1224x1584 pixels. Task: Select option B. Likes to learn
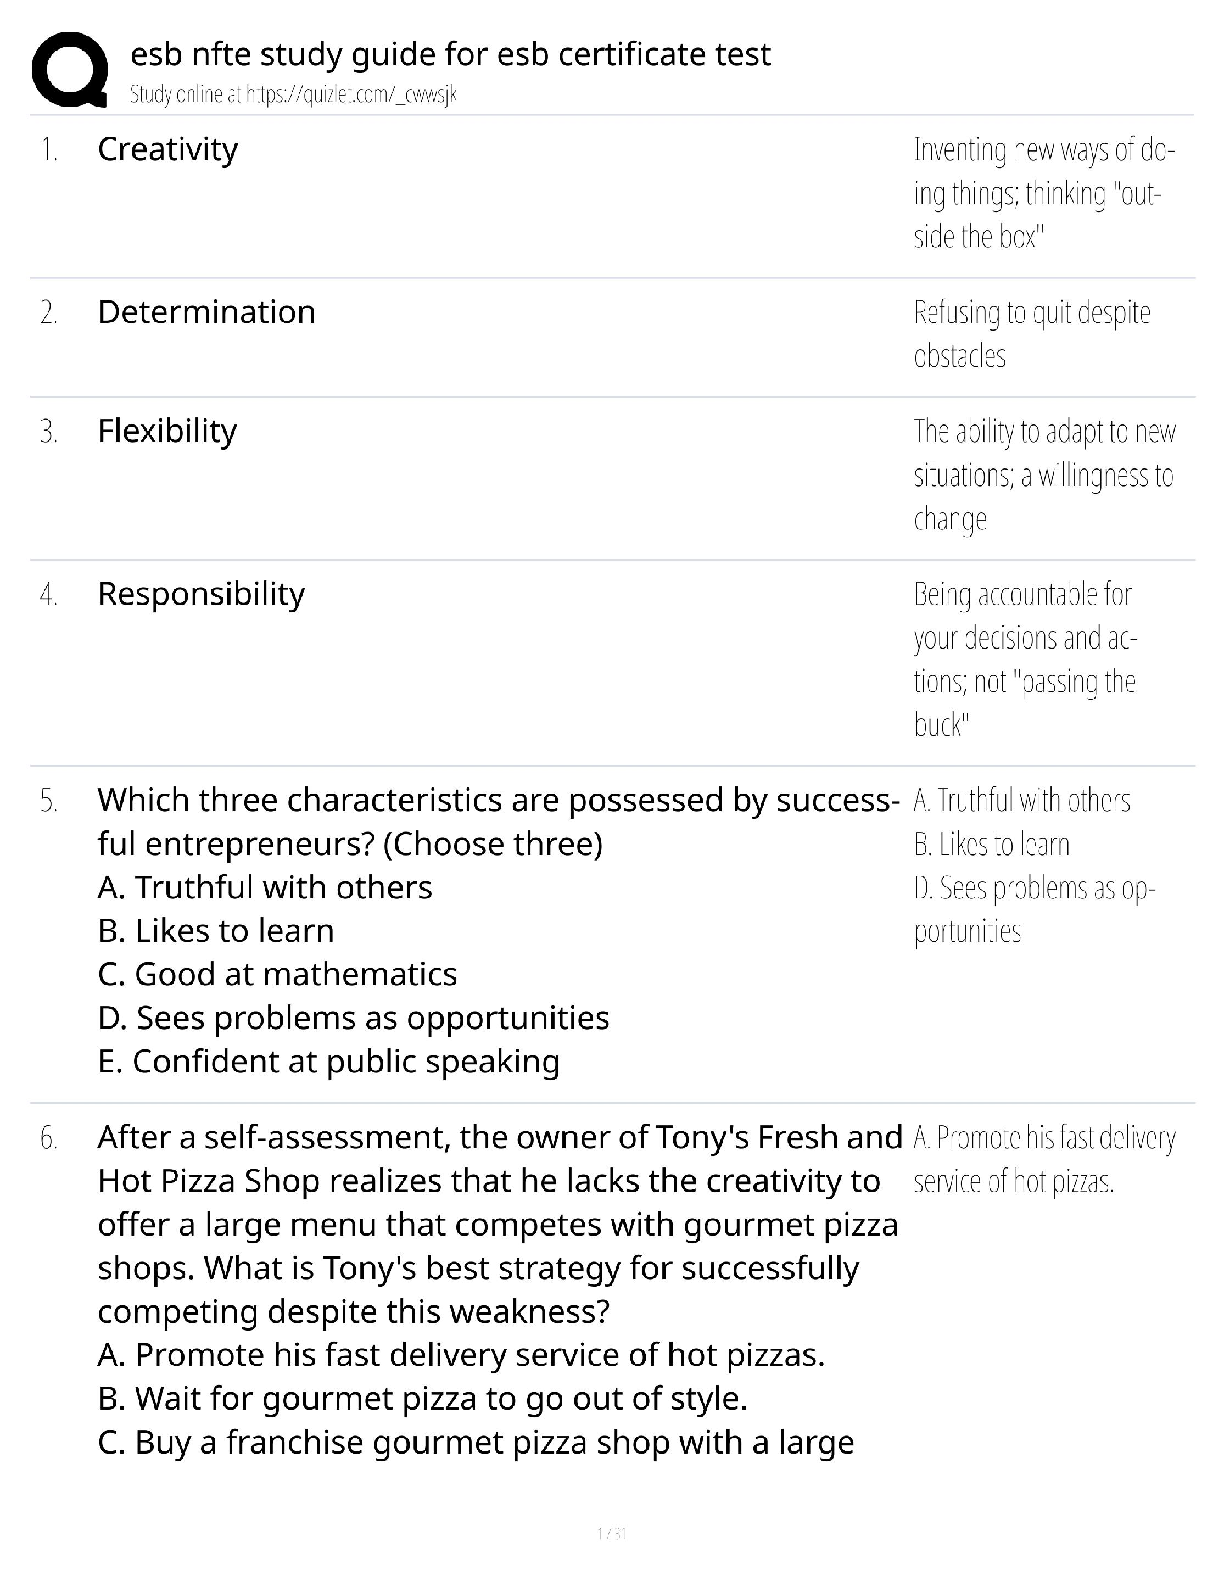tap(216, 931)
